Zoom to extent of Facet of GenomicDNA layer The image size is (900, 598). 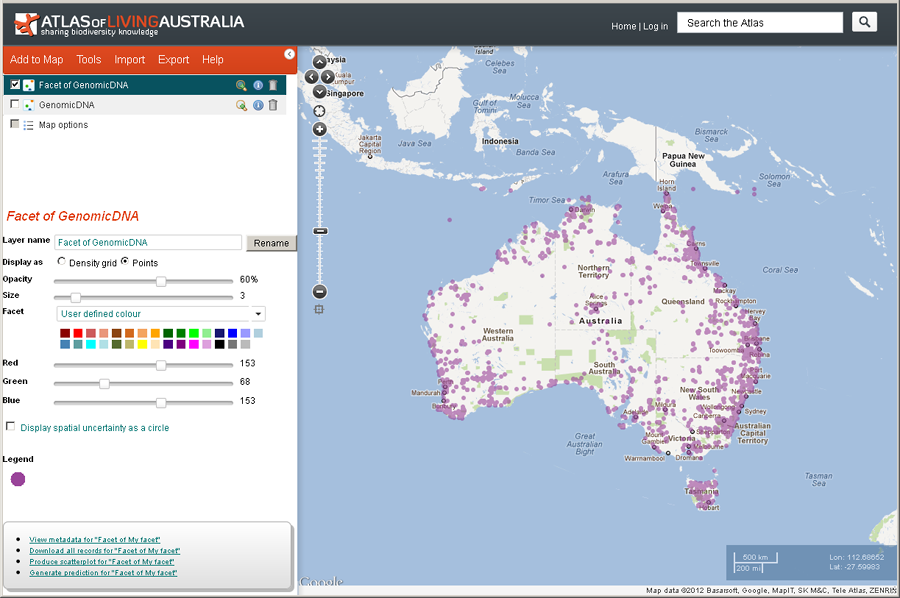pos(241,86)
